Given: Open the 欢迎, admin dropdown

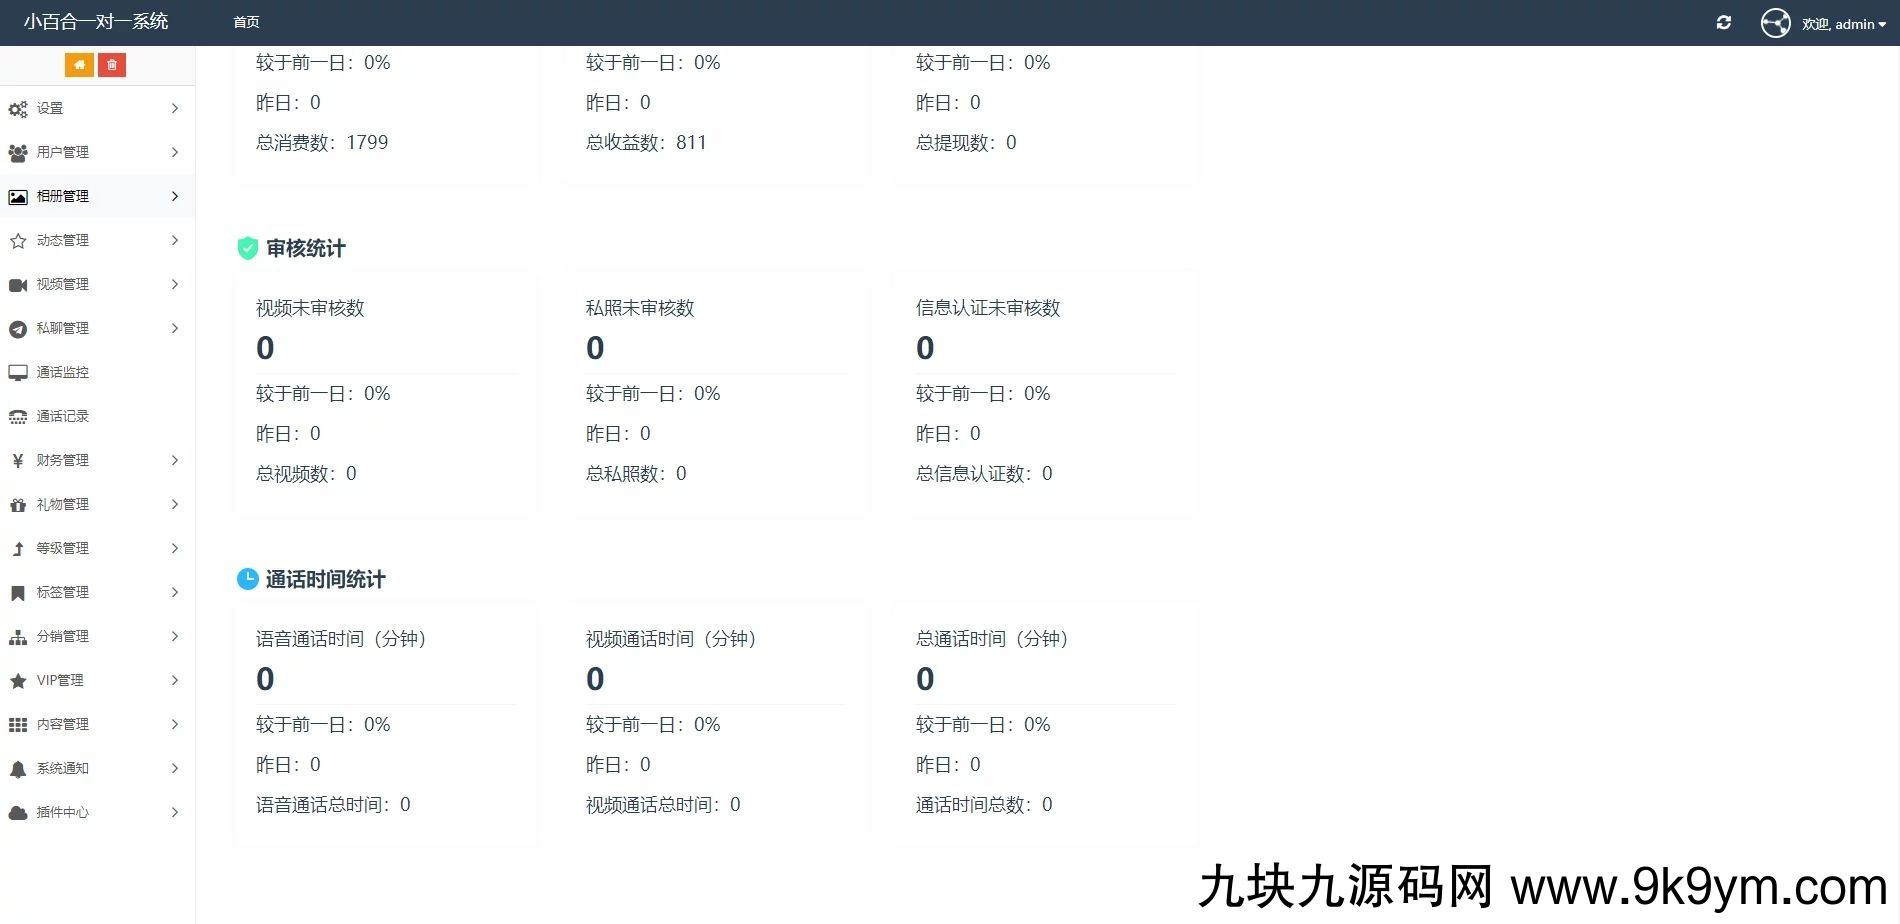Looking at the screenshot, I should point(1843,24).
